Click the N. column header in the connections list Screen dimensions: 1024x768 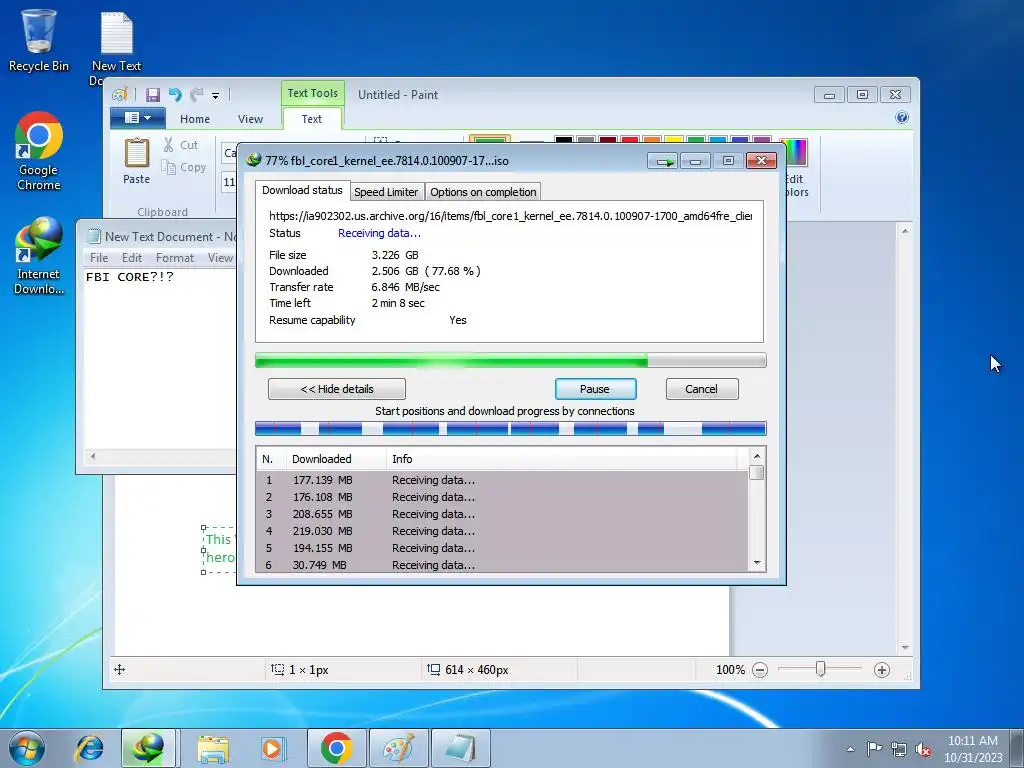[271, 459]
